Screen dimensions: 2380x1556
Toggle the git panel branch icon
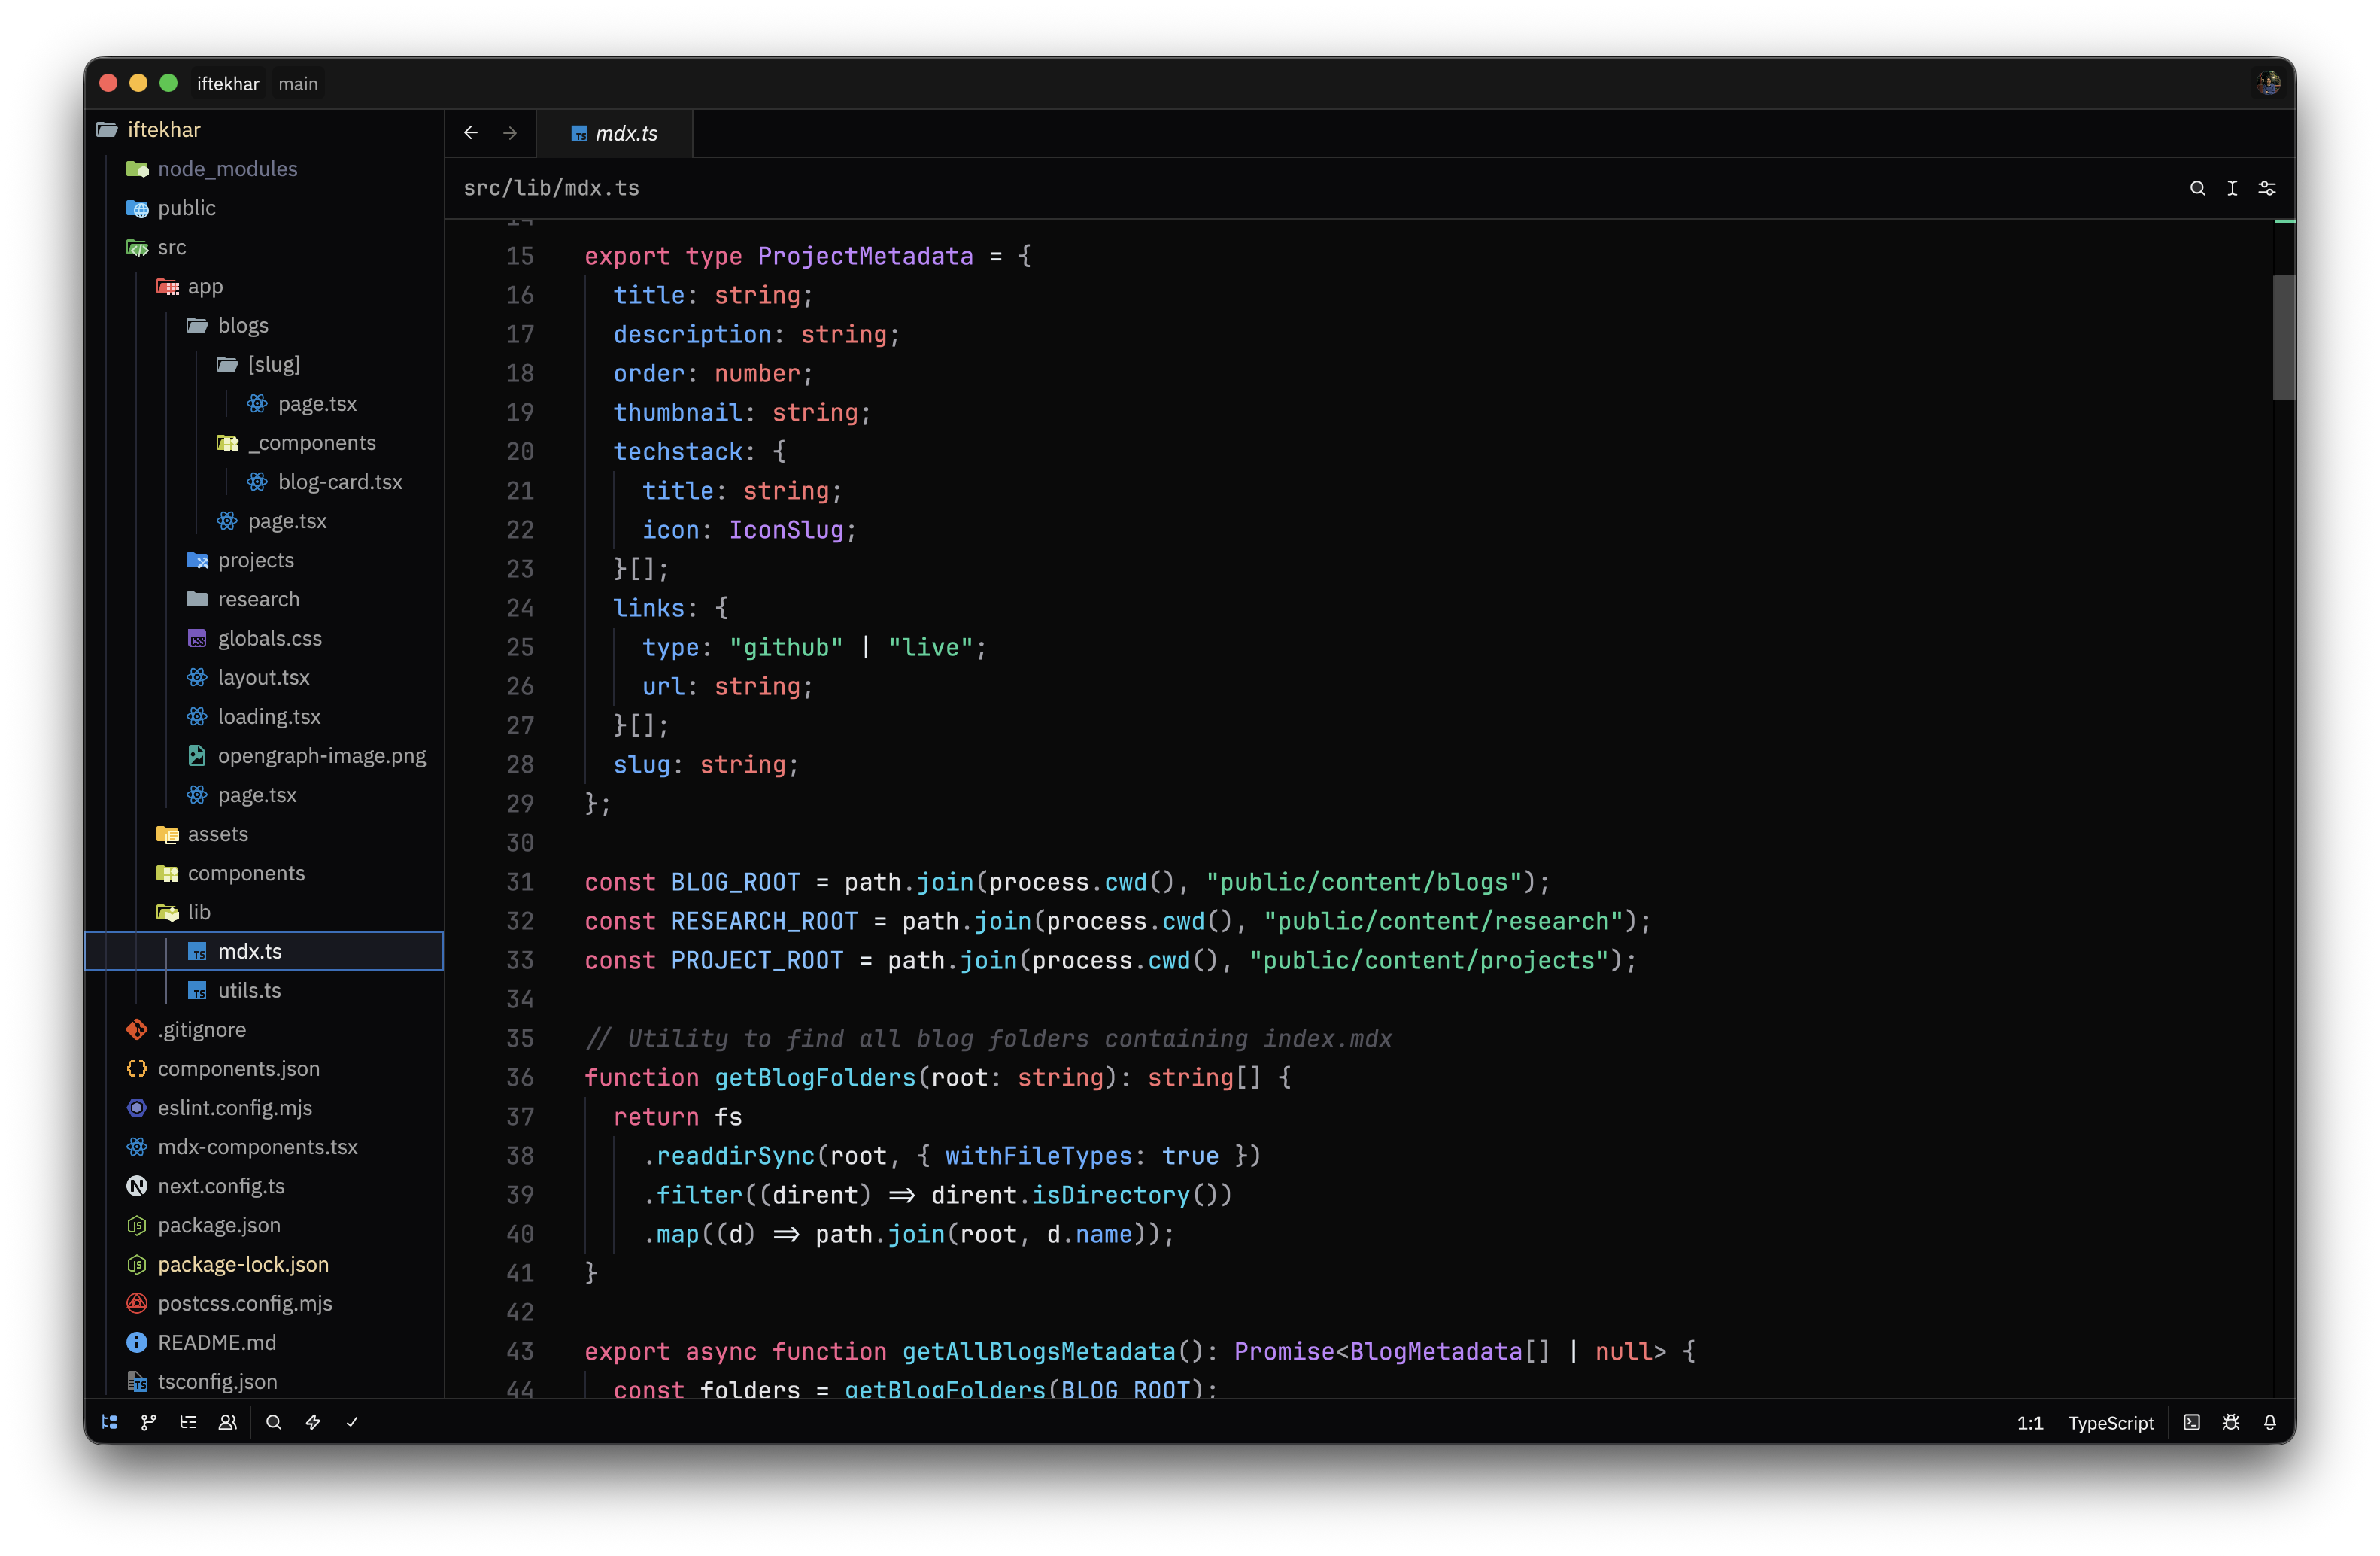[x=148, y=1422]
